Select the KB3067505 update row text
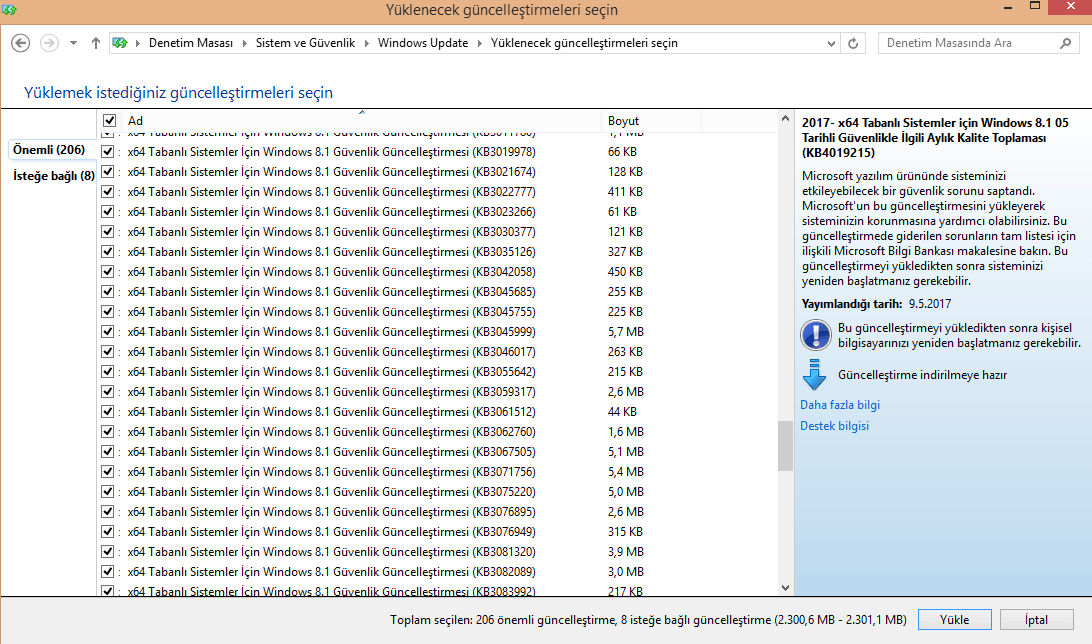 click(332, 452)
